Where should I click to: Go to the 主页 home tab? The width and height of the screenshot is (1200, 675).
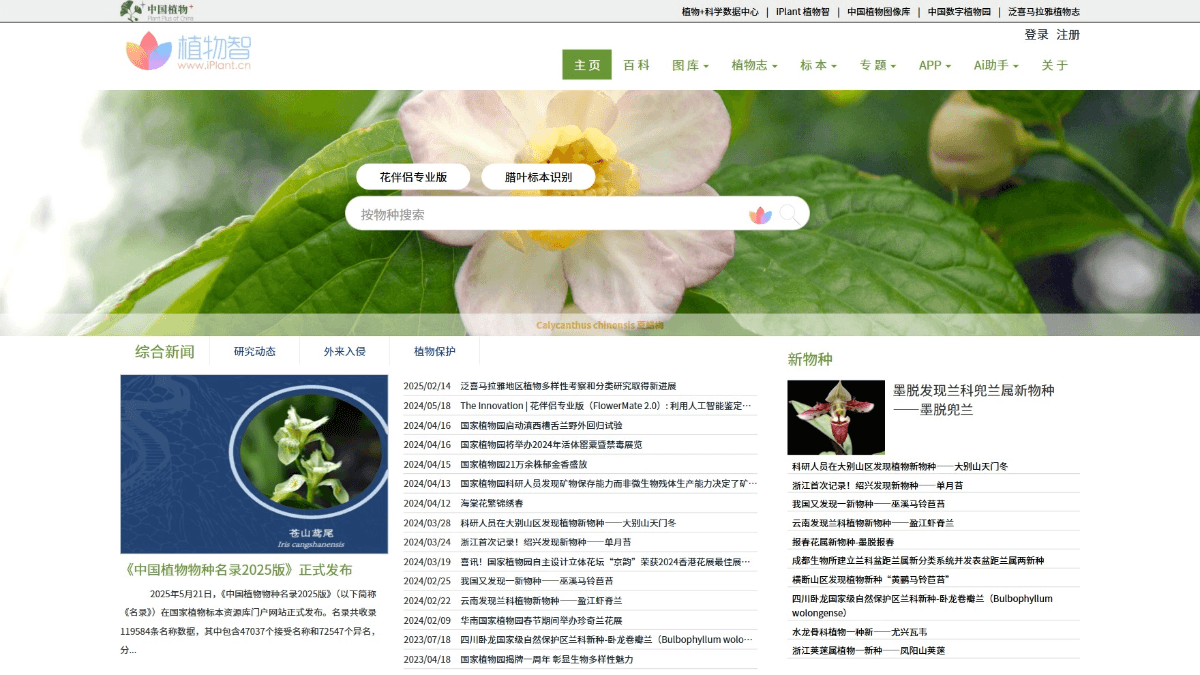point(587,65)
